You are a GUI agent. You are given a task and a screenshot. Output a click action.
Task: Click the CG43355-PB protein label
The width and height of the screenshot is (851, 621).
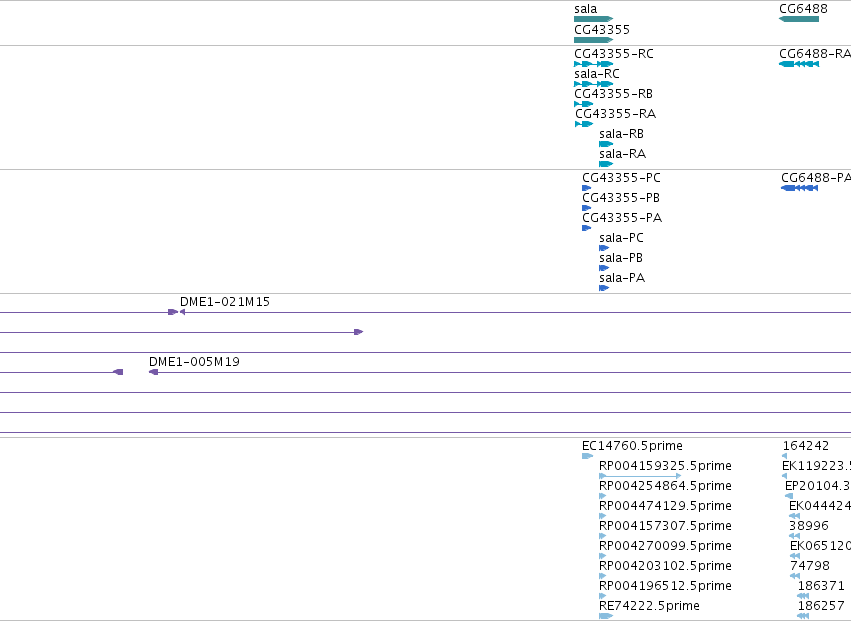(x=621, y=198)
